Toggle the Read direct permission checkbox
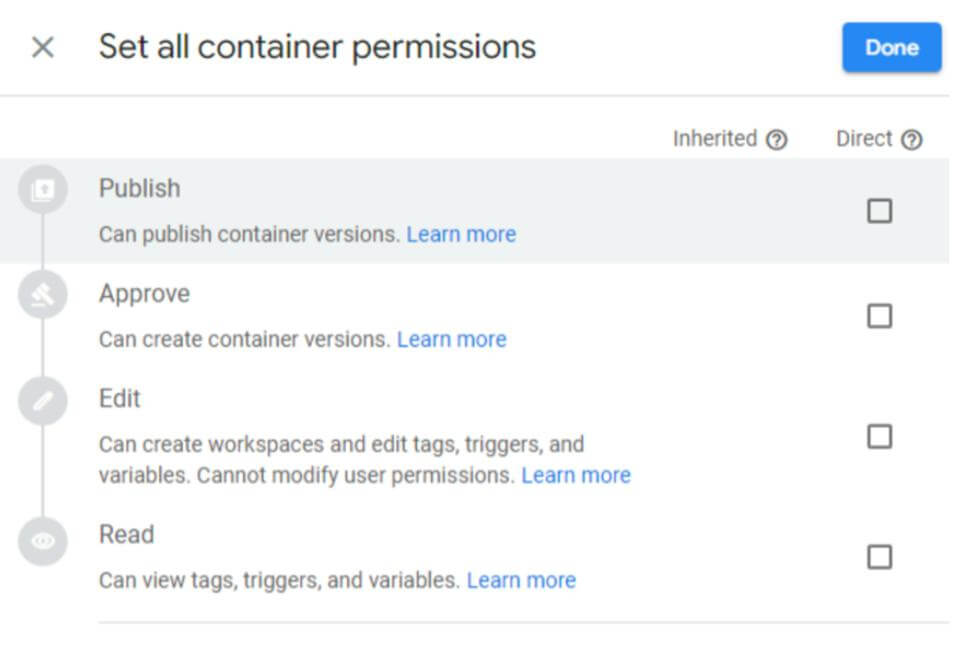The image size is (956, 656). click(x=879, y=556)
